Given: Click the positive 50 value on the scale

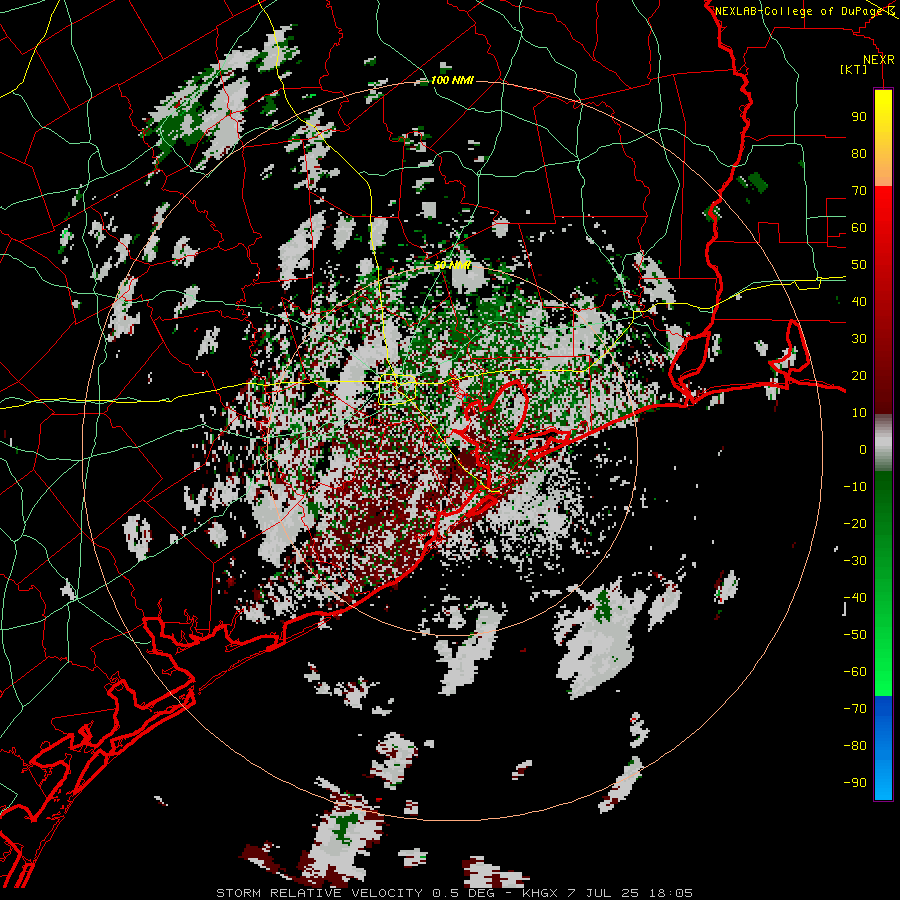Looking at the screenshot, I should pos(859,265).
